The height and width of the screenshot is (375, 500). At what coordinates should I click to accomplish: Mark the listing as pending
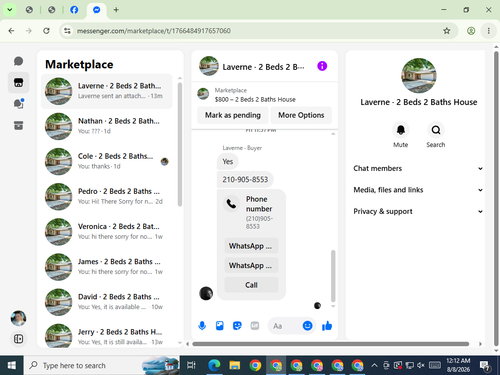[x=233, y=115]
